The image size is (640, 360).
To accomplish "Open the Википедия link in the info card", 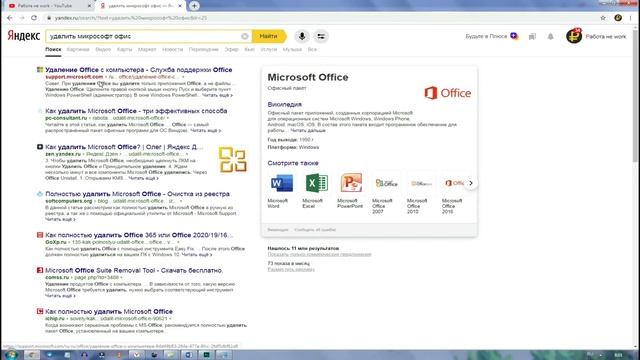I will click(x=284, y=104).
